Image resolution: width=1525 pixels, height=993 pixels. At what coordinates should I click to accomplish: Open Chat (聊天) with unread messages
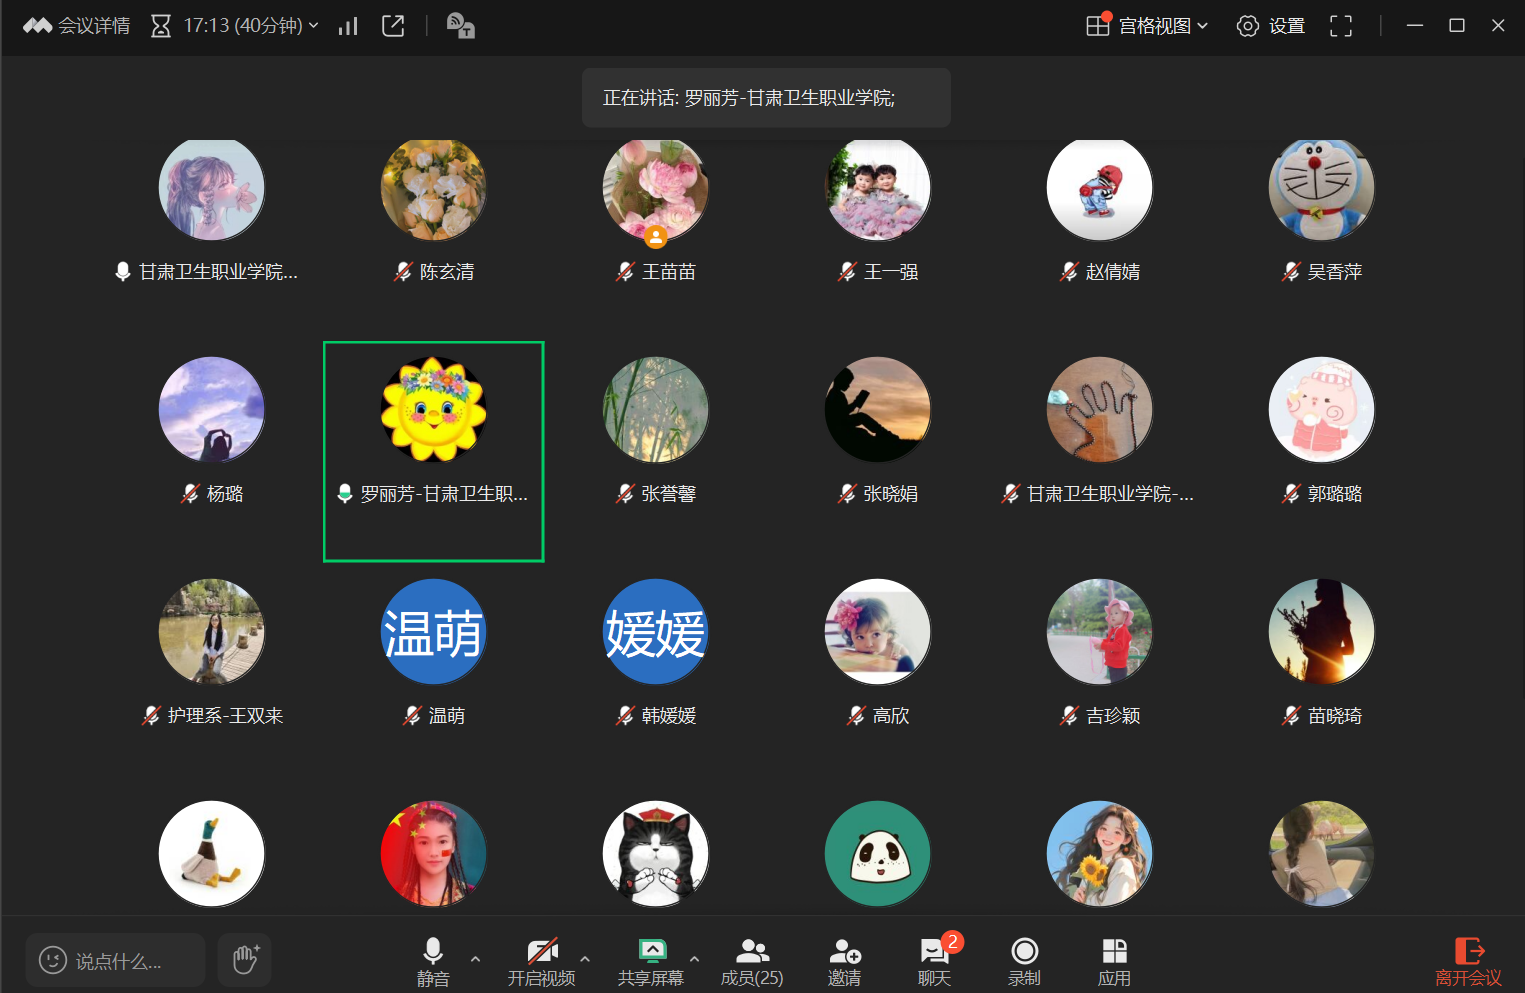[934, 962]
